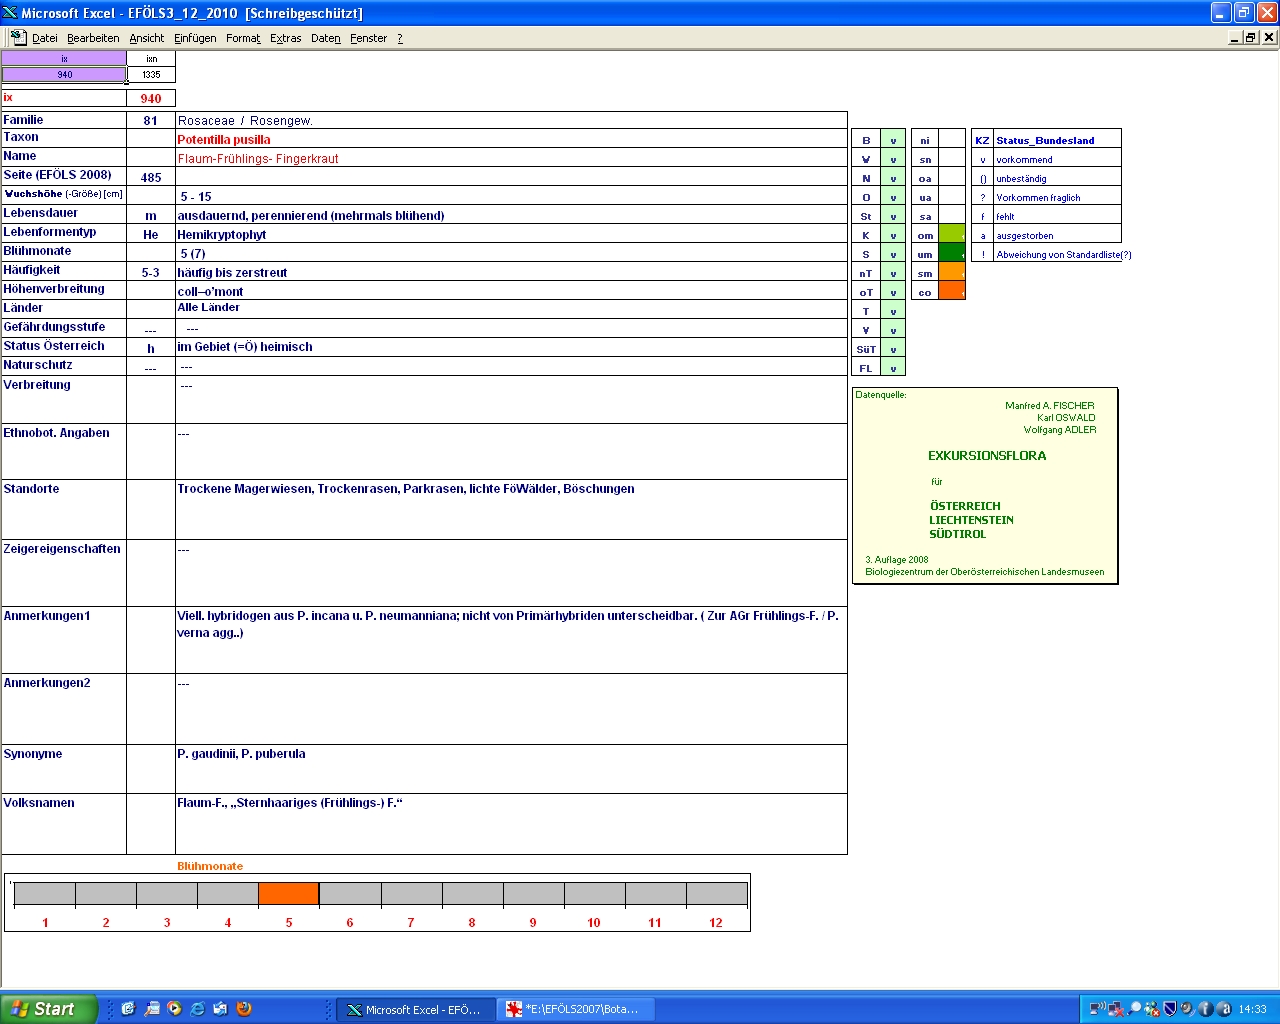This screenshot has width=1280, height=1024.
Task: Switch to E:\EFÖLS2007 taskbar window button
Action: [576, 1010]
